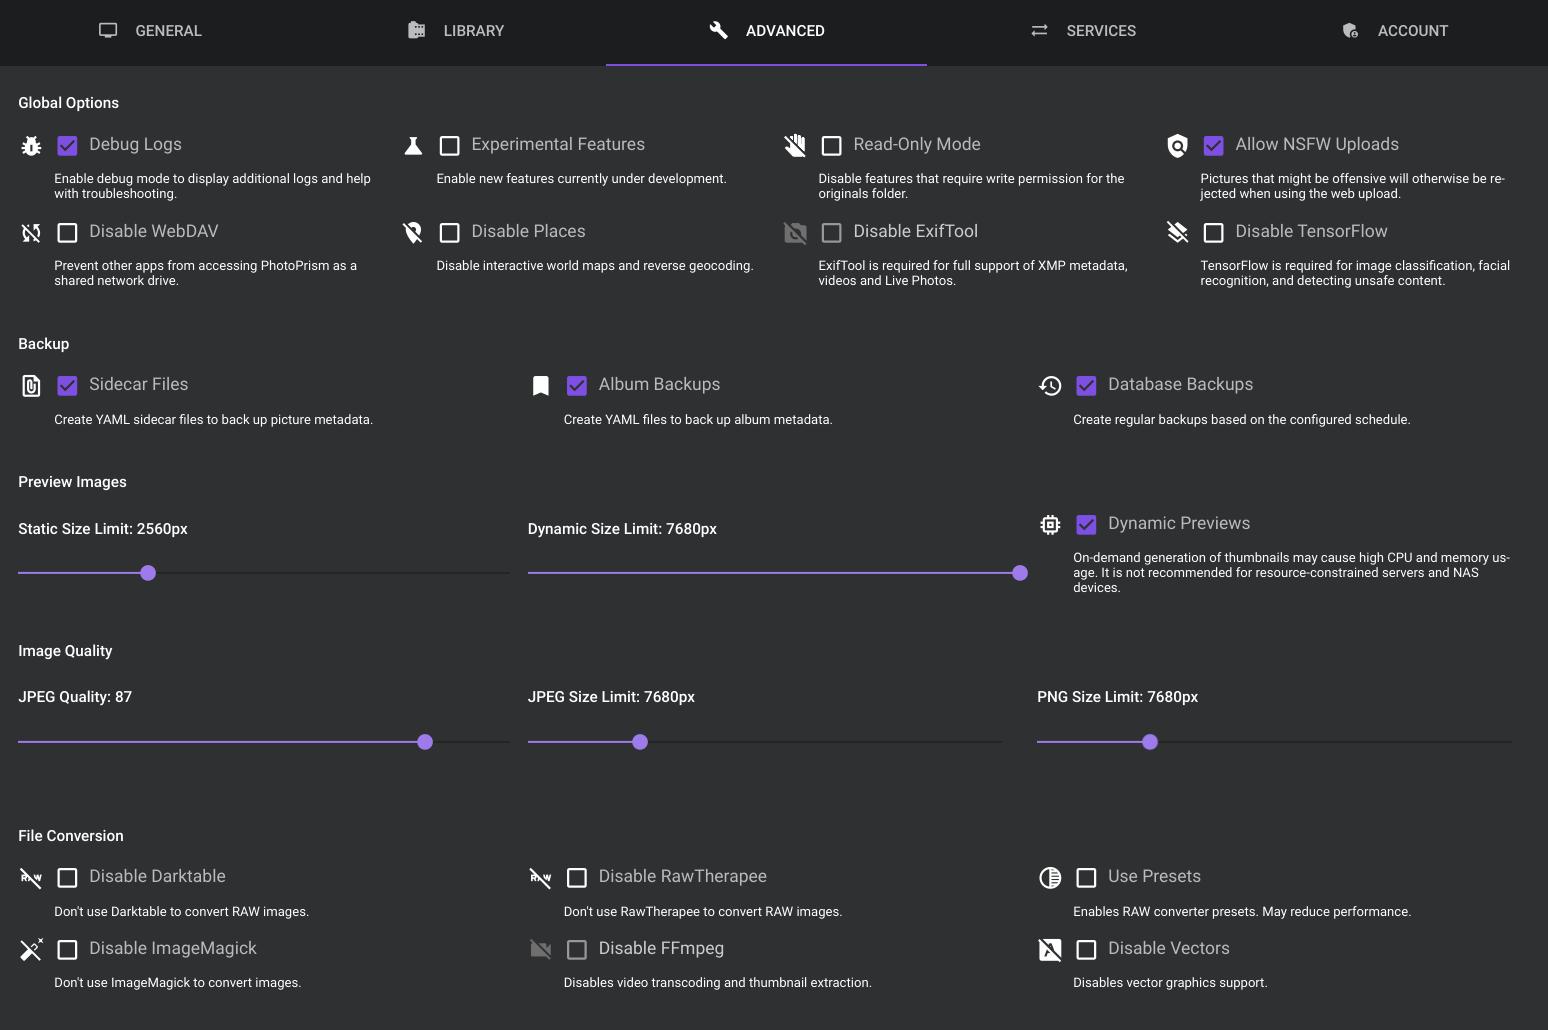1548x1030 pixels.
Task: Click the shield icon for Allow NSFW Uploads
Action: click(x=1177, y=146)
